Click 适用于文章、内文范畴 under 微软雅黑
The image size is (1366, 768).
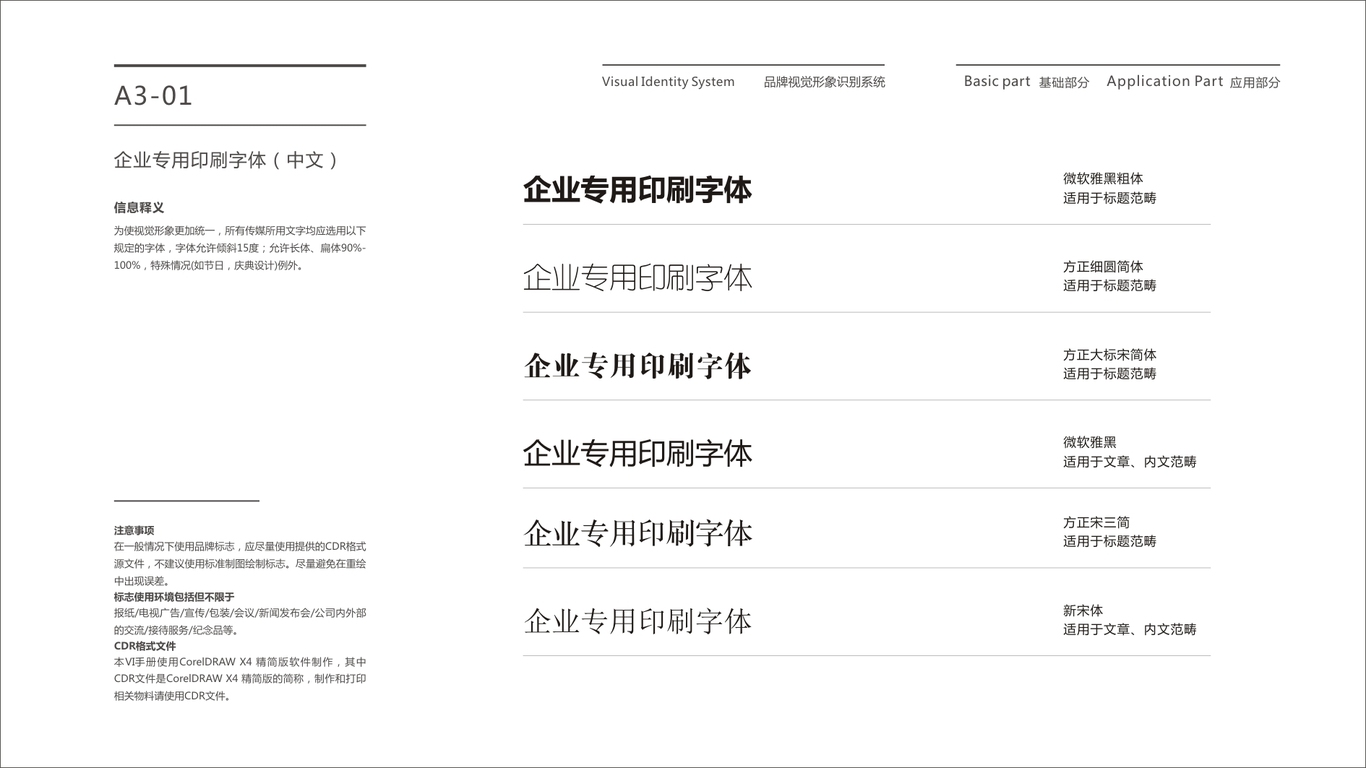coord(1130,462)
